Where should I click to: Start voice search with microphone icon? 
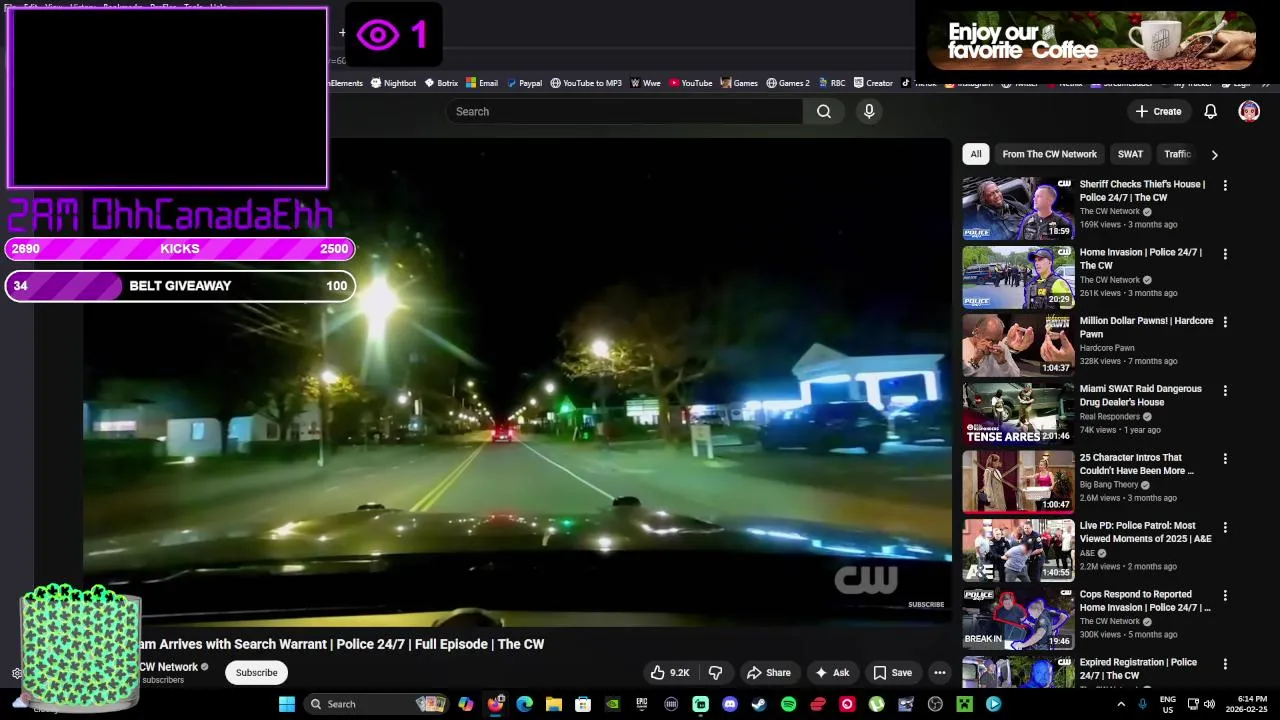pyautogui.click(x=869, y=111)
